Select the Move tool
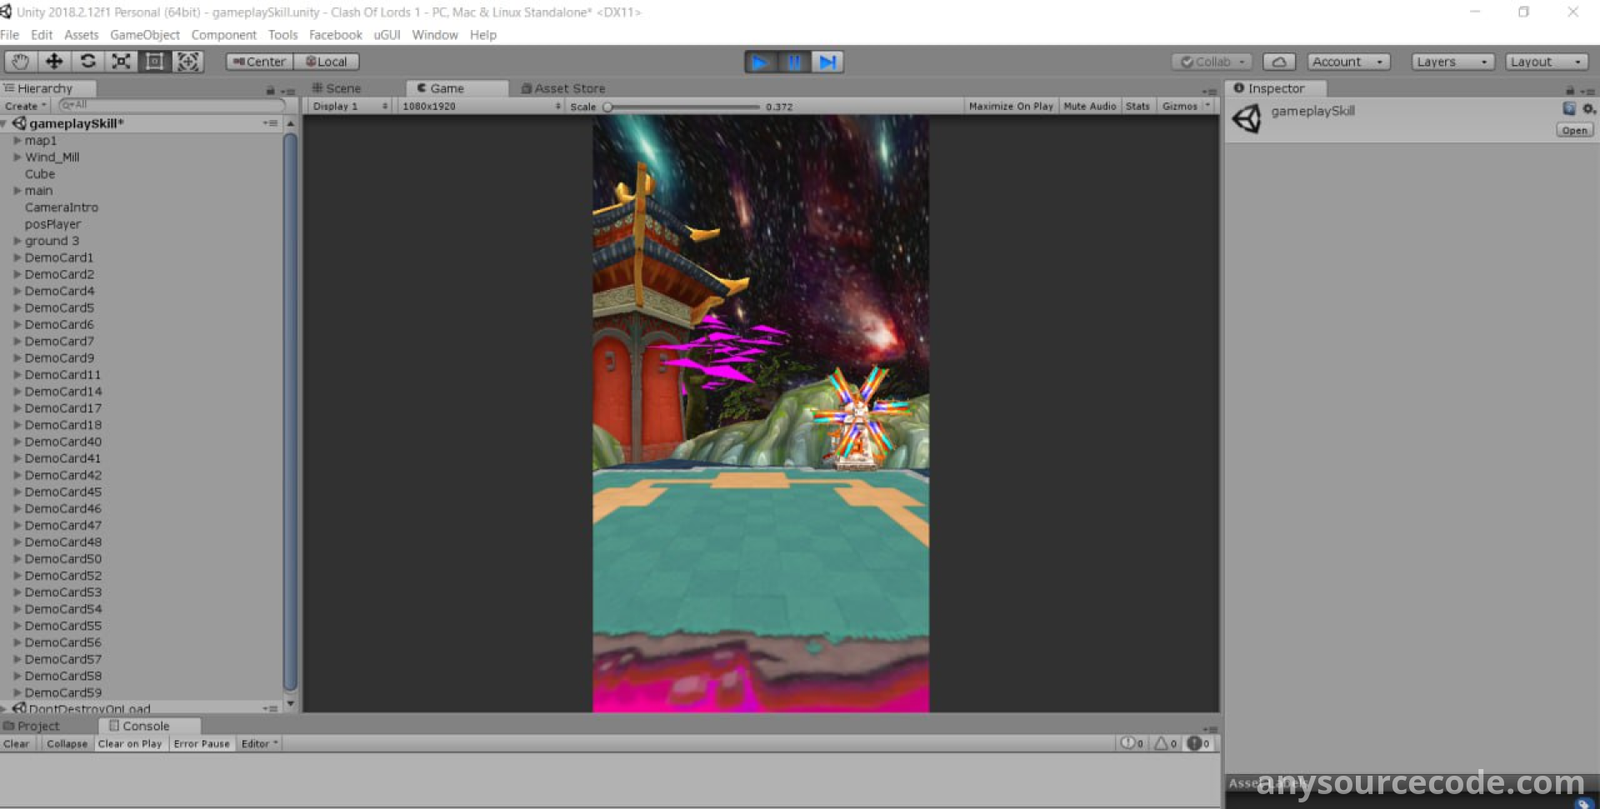This screenshot has width=1600, height=809. tap(54, 62)
